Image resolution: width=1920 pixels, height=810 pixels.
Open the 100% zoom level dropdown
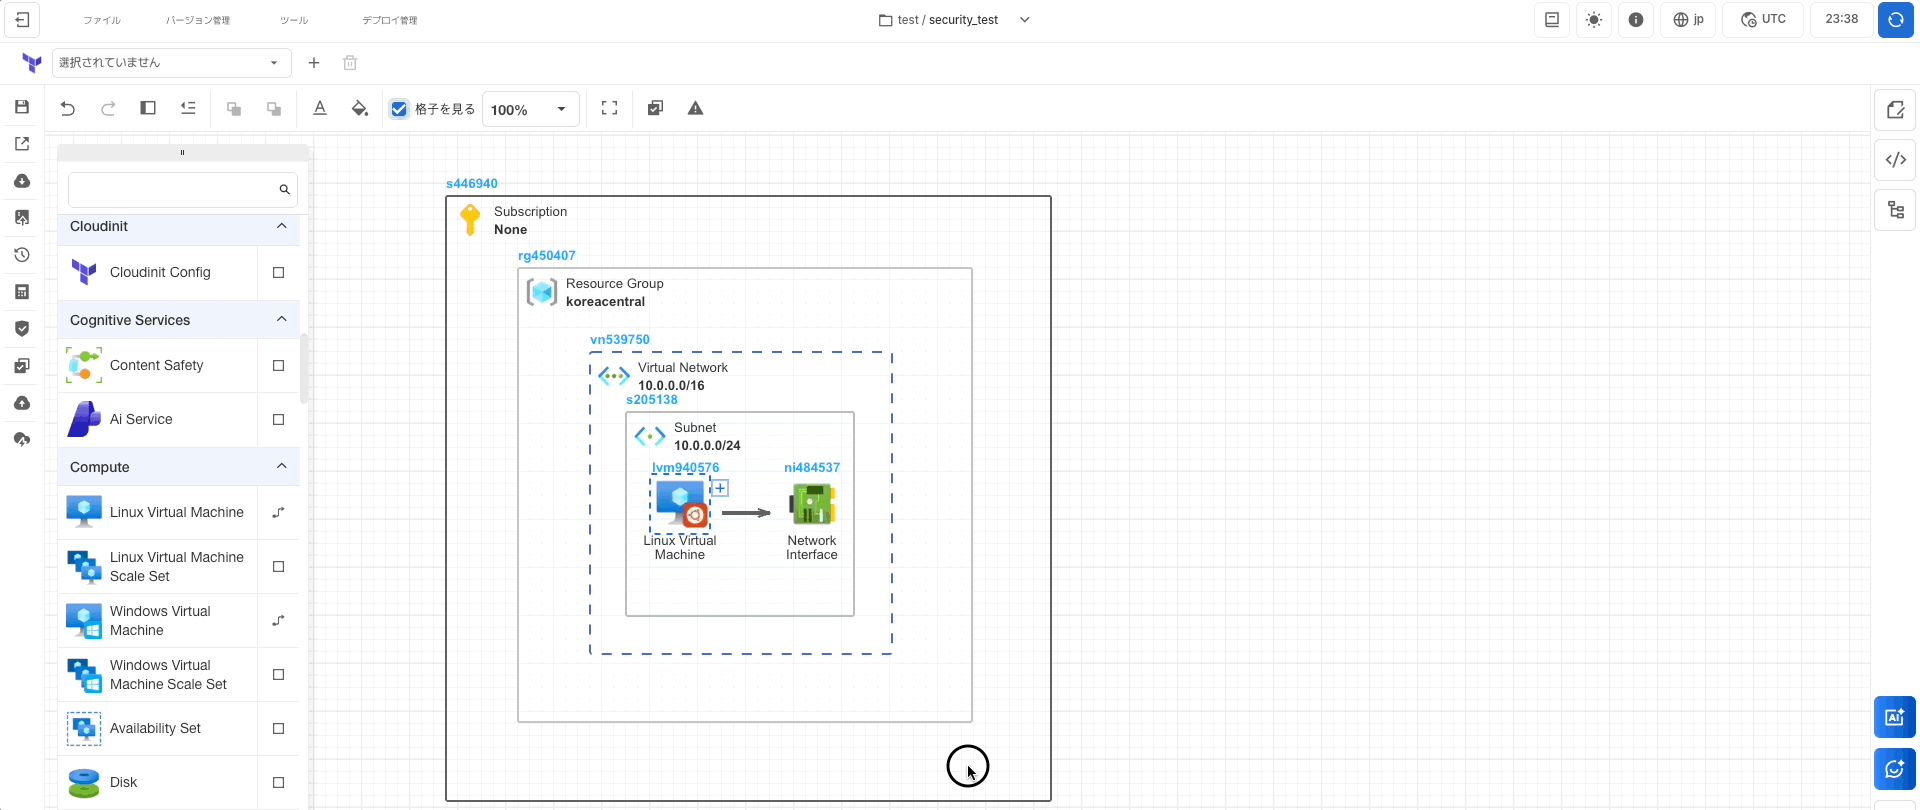pyautogui.click(x=530, y=109)
